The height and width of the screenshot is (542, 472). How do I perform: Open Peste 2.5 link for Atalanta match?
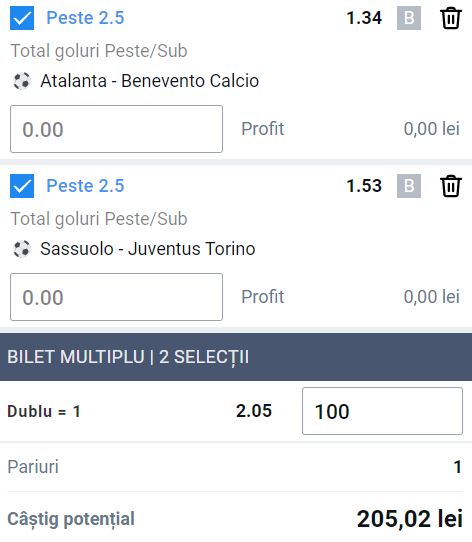click(85, 18)
